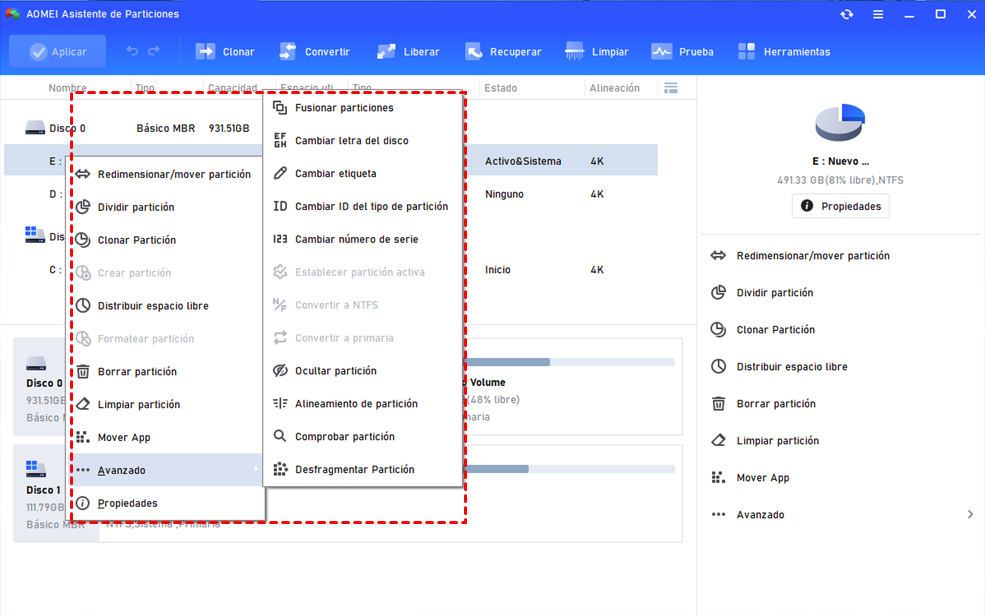Click the Disco 0 usage bar in map
This screenshot has width=985, height=616.
(569, 362)
